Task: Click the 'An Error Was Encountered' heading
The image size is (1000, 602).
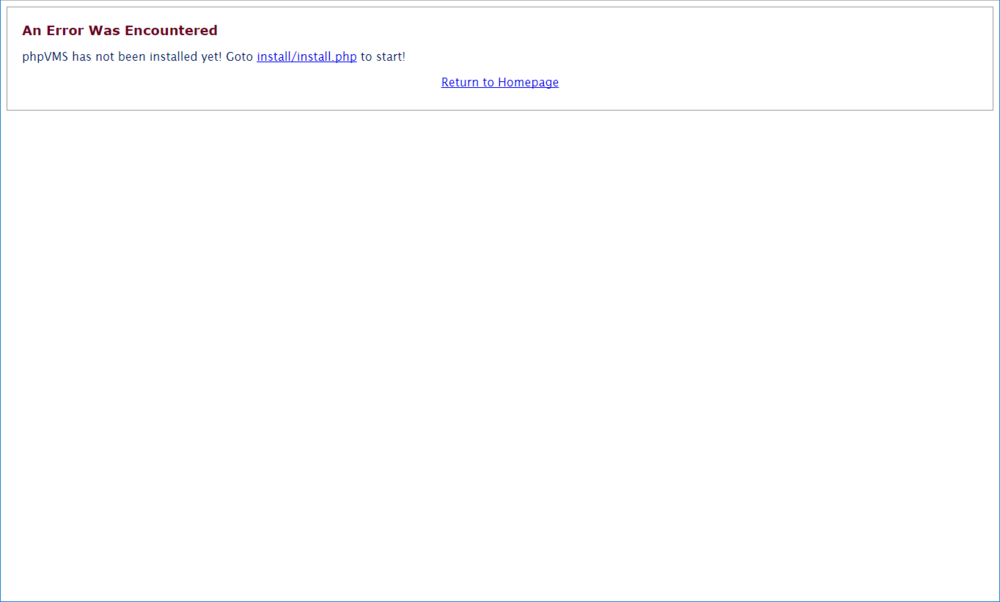Action: coord(119,31)
